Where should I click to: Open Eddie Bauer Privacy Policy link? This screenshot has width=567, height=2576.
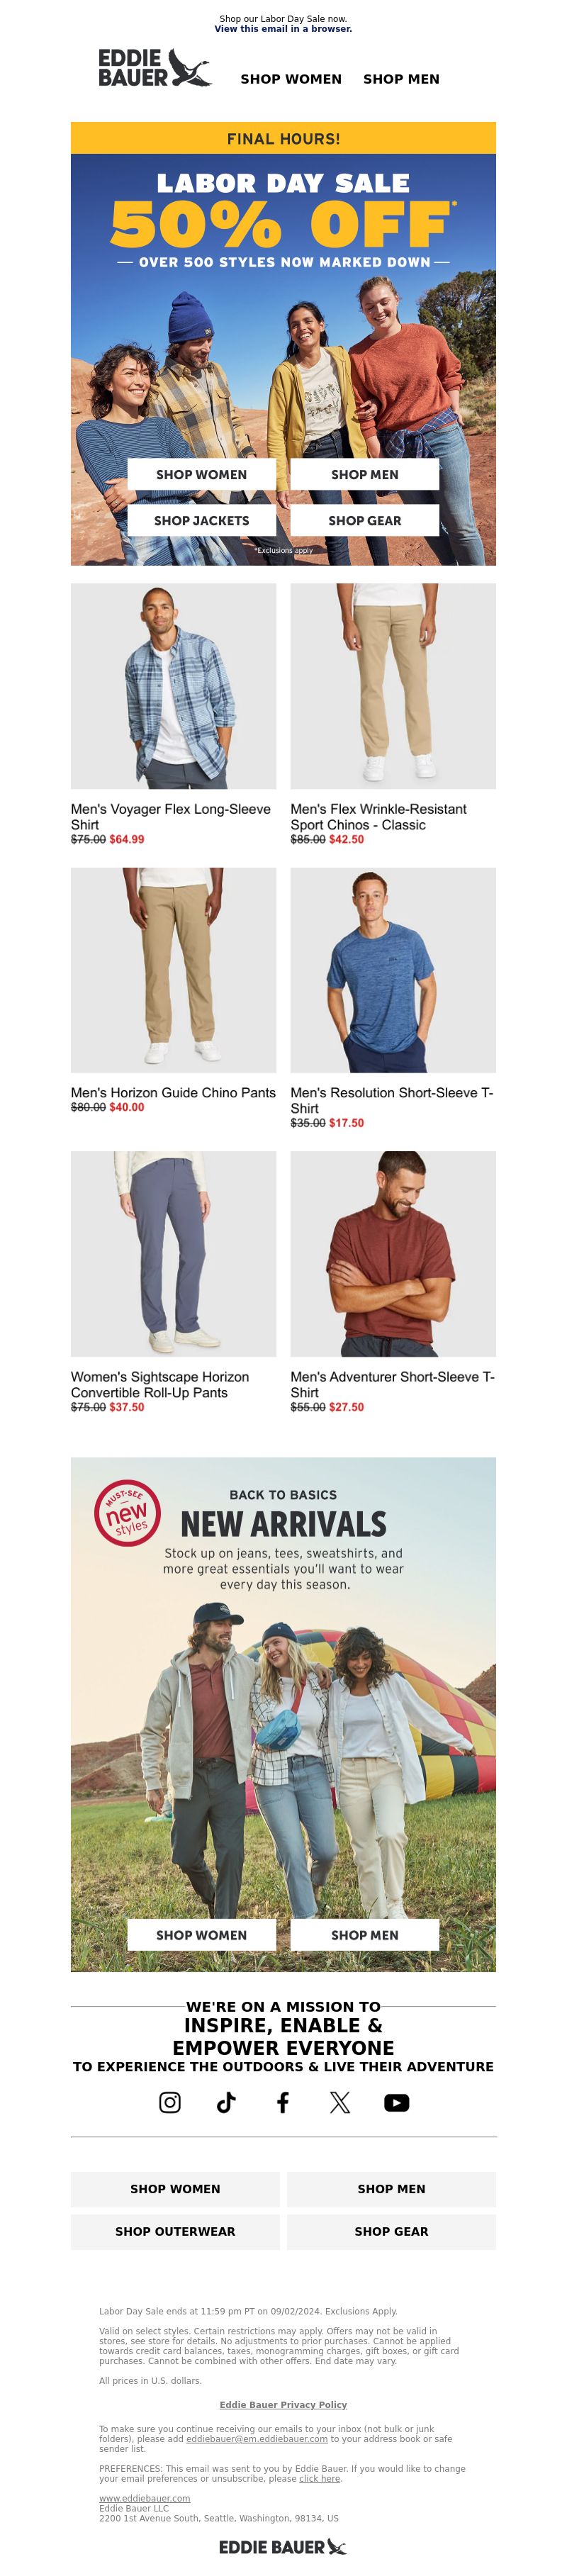pos(283,2404)
